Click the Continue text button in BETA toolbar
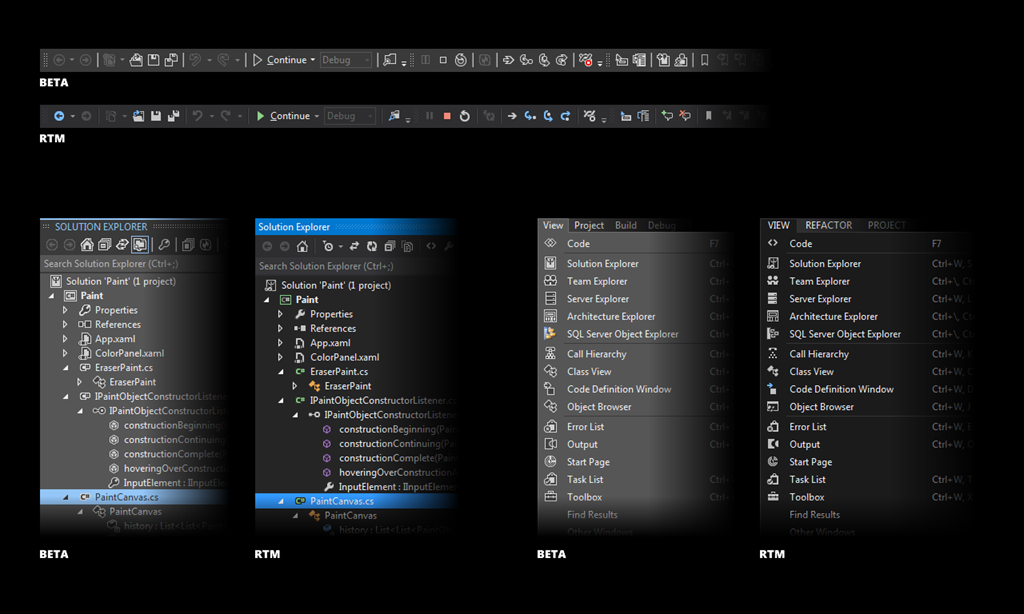Screen dimensions: 1024x614 [x=286, y=60]
